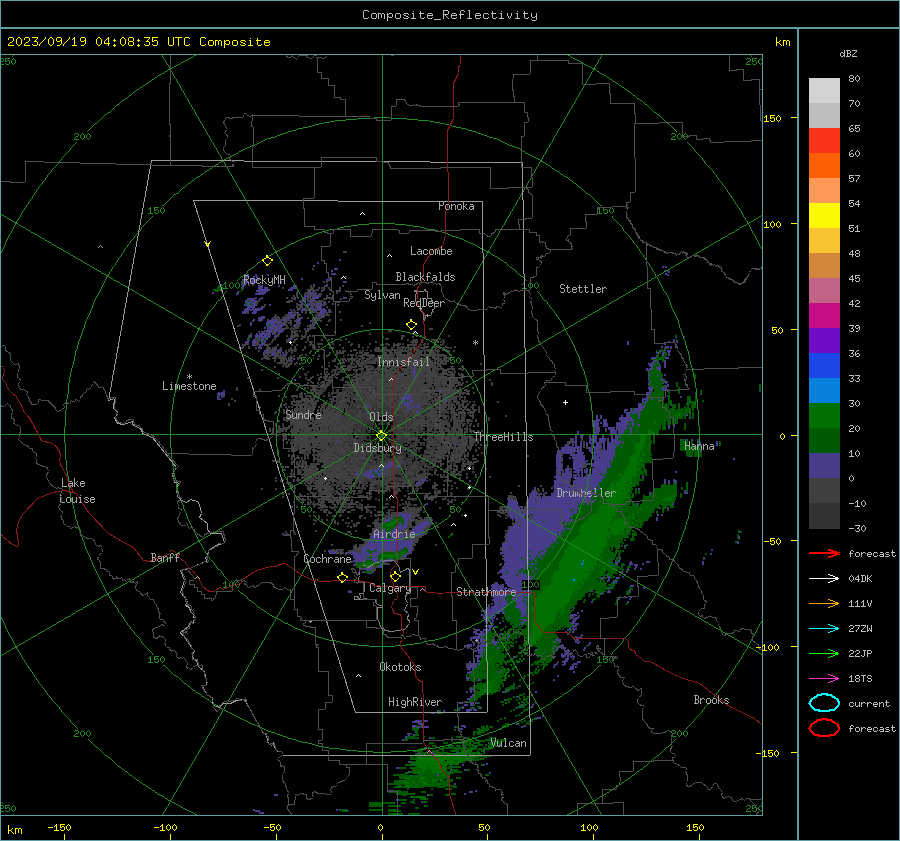Image resolution: width=900 pixels, height=841 pixels.
Task: Click the yellow diamond marker below RedDeer
Action: coord(411,325)
